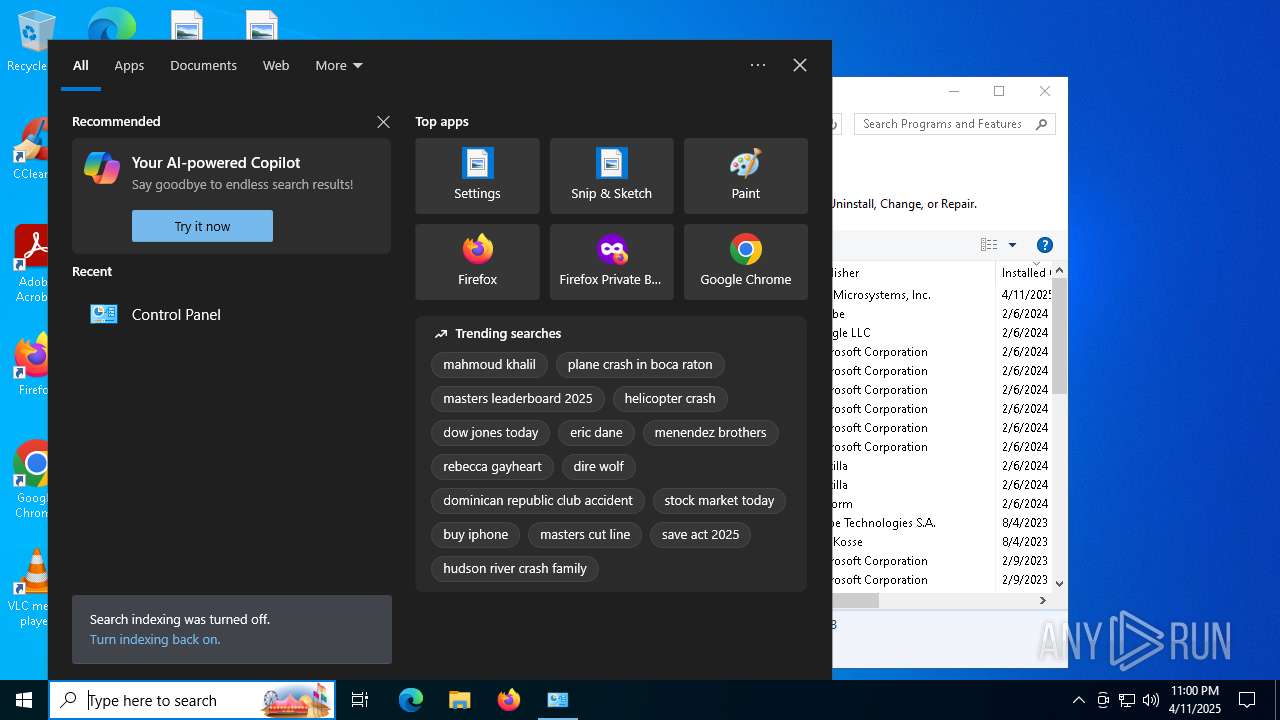The height and width of the screenshot is (720, 1280).
Task: Open Control Panel from Recent list
Action: [x=231, y=314]
